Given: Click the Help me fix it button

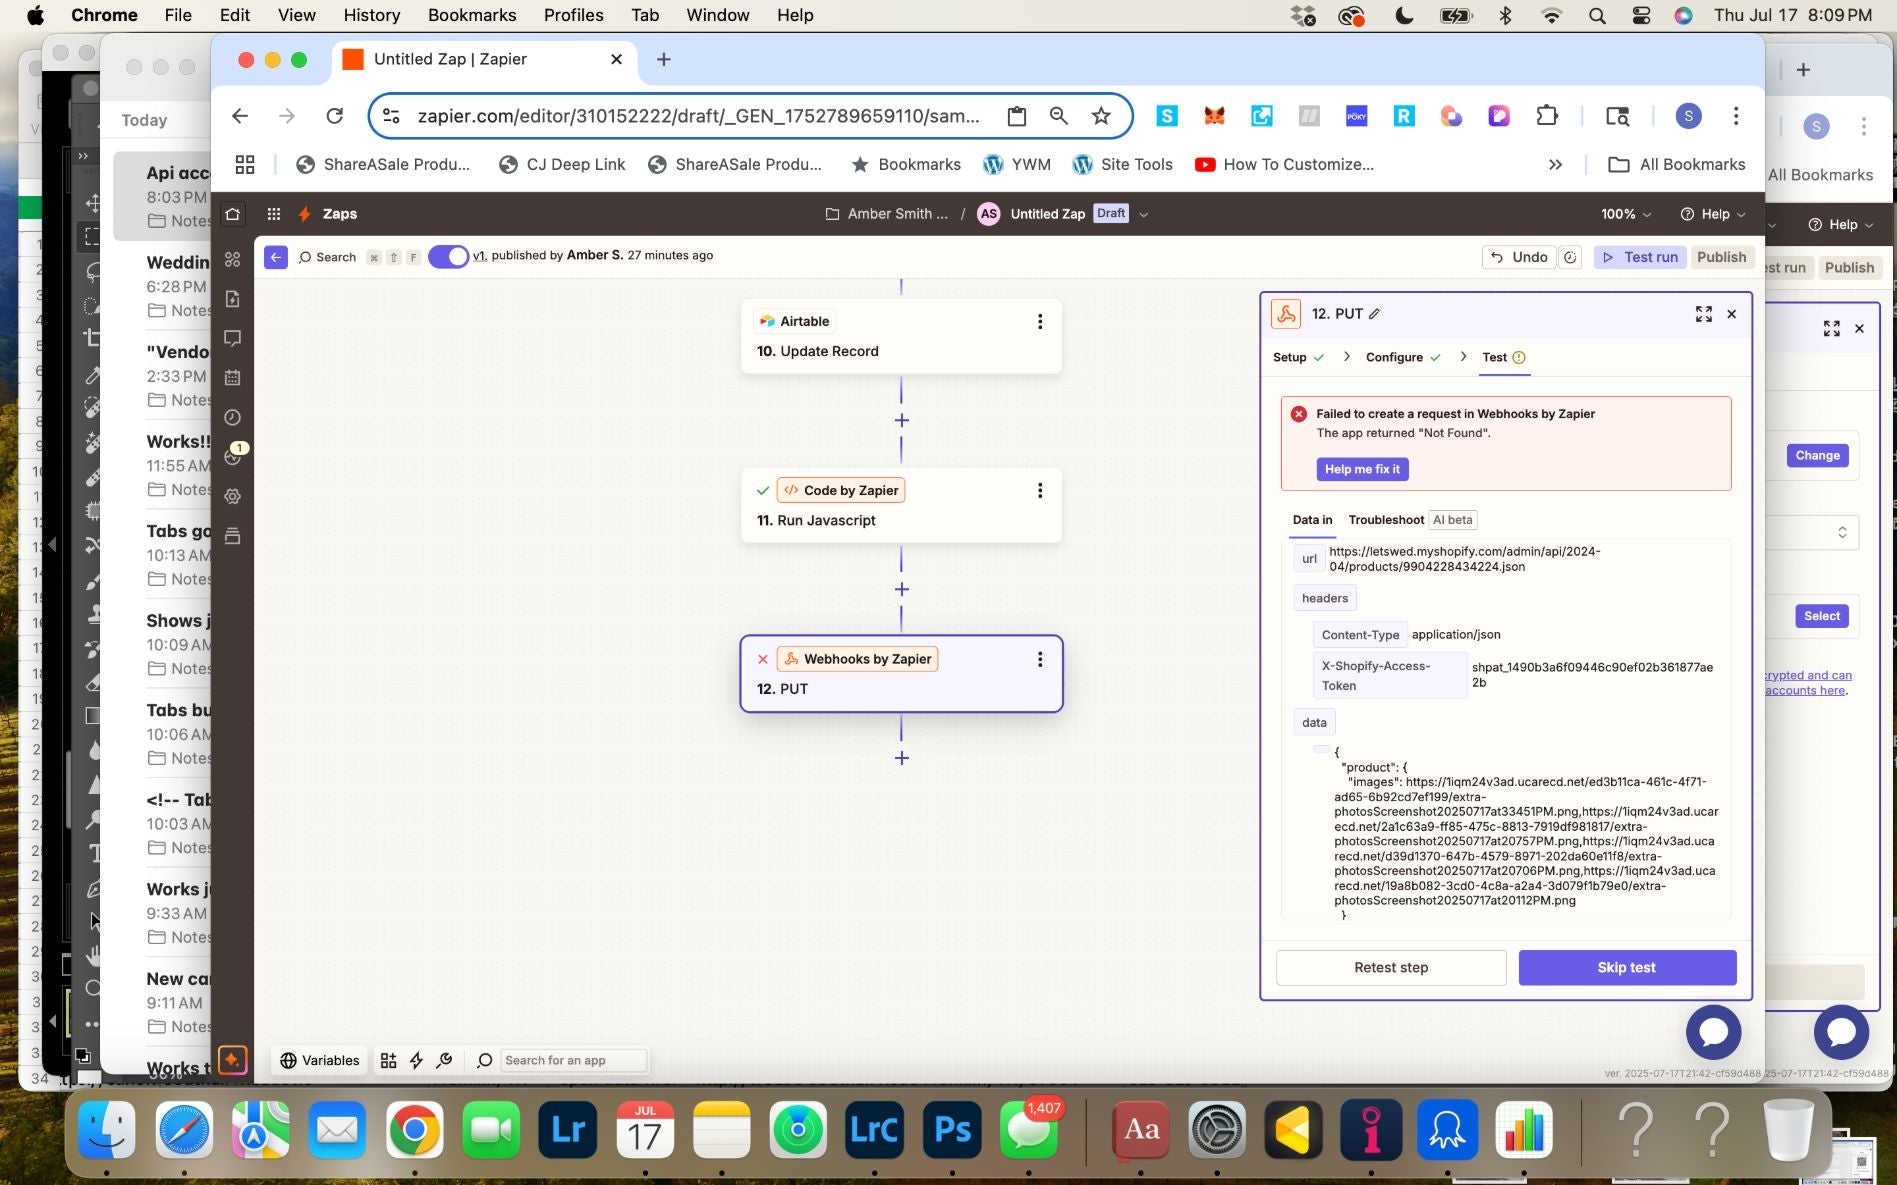Looking at the screenshot, I should 1361,469.
